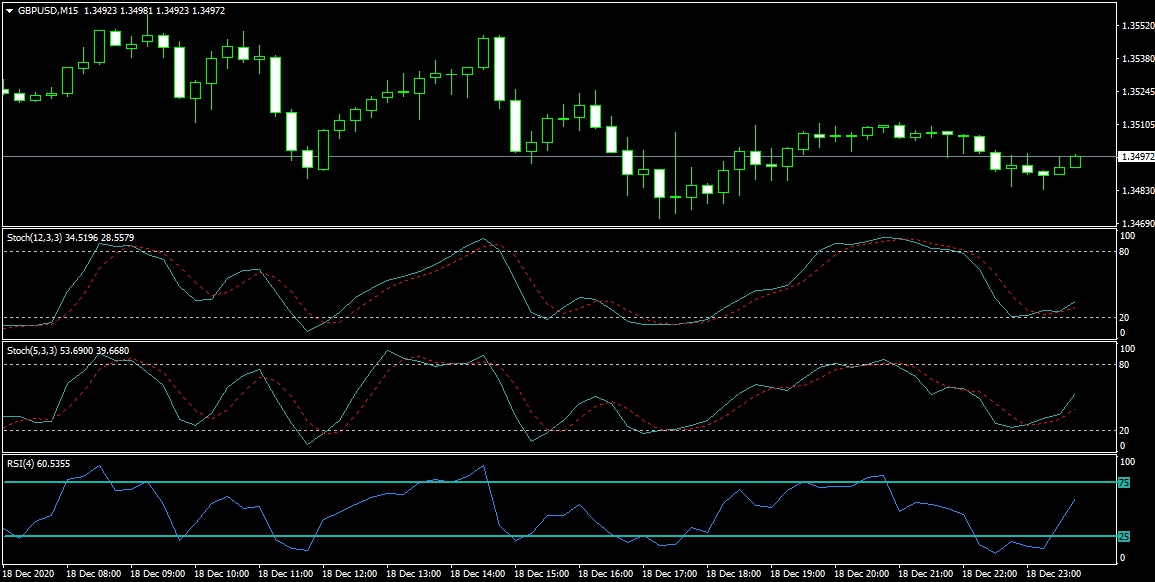Screen dimensions: 1155x582
Task: Click the 18 Dec 14:00 time label
Action: 479,575
